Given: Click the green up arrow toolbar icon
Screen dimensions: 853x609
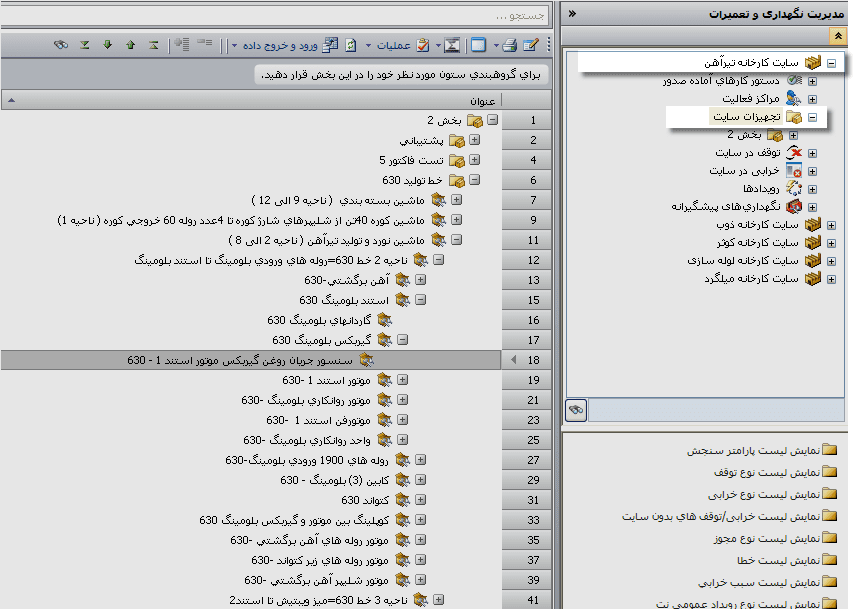Looking at the screenshot, I should [130, 45].
